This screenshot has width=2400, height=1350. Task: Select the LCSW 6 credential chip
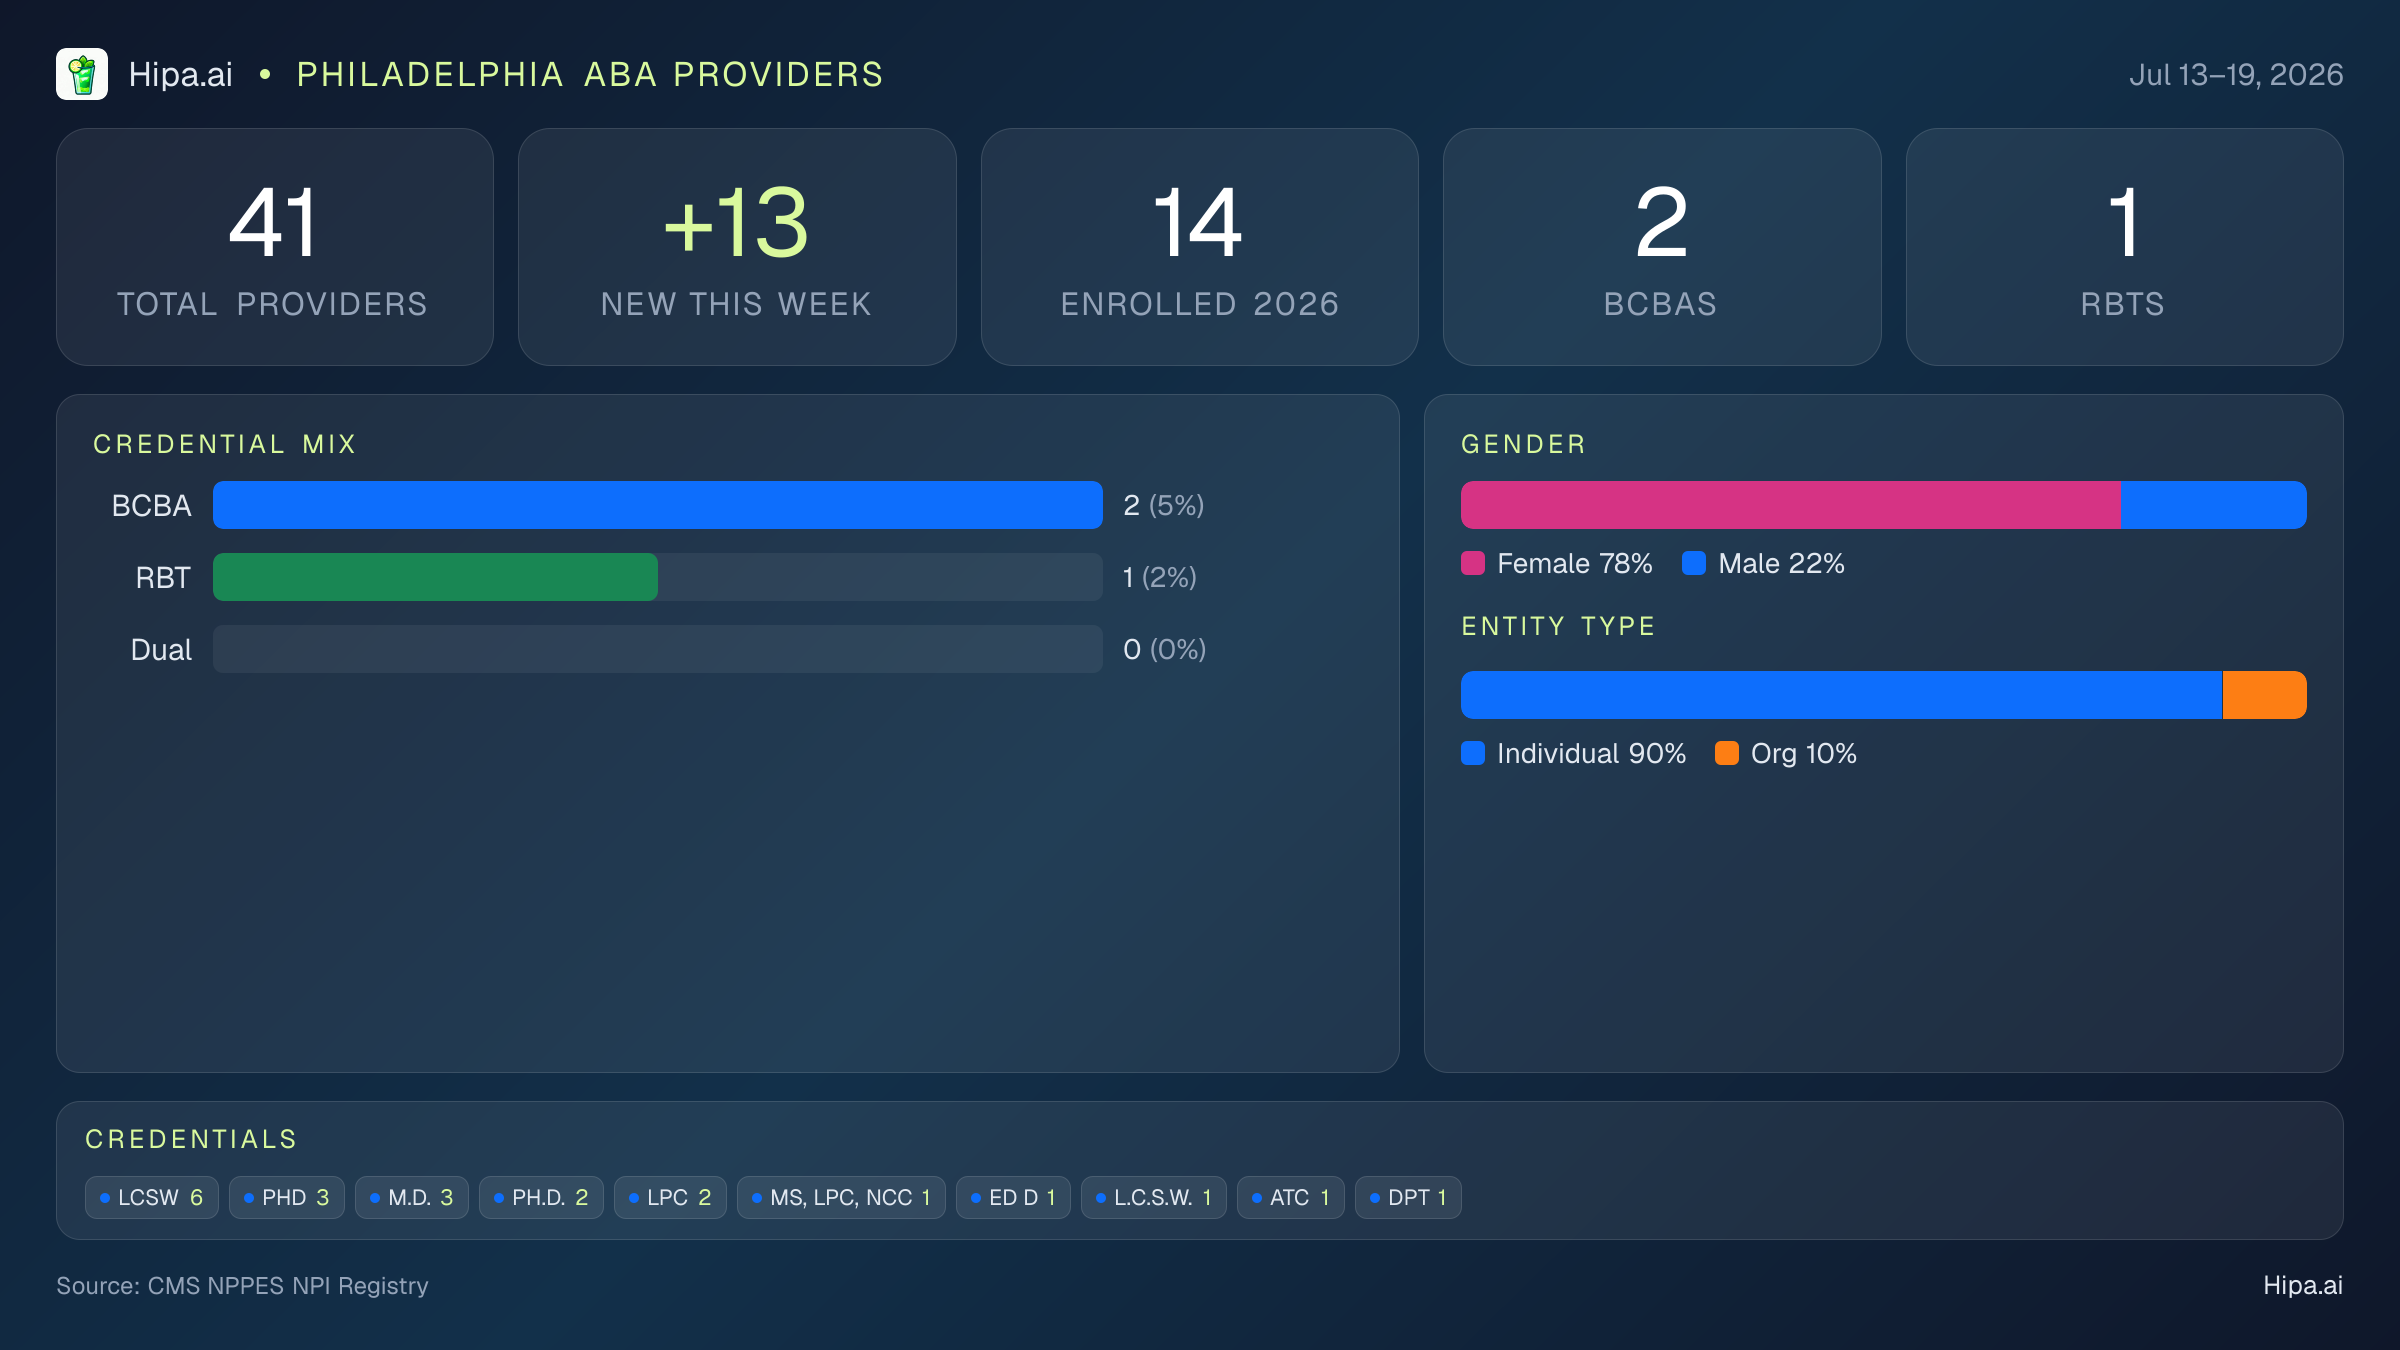(152, 1197)
